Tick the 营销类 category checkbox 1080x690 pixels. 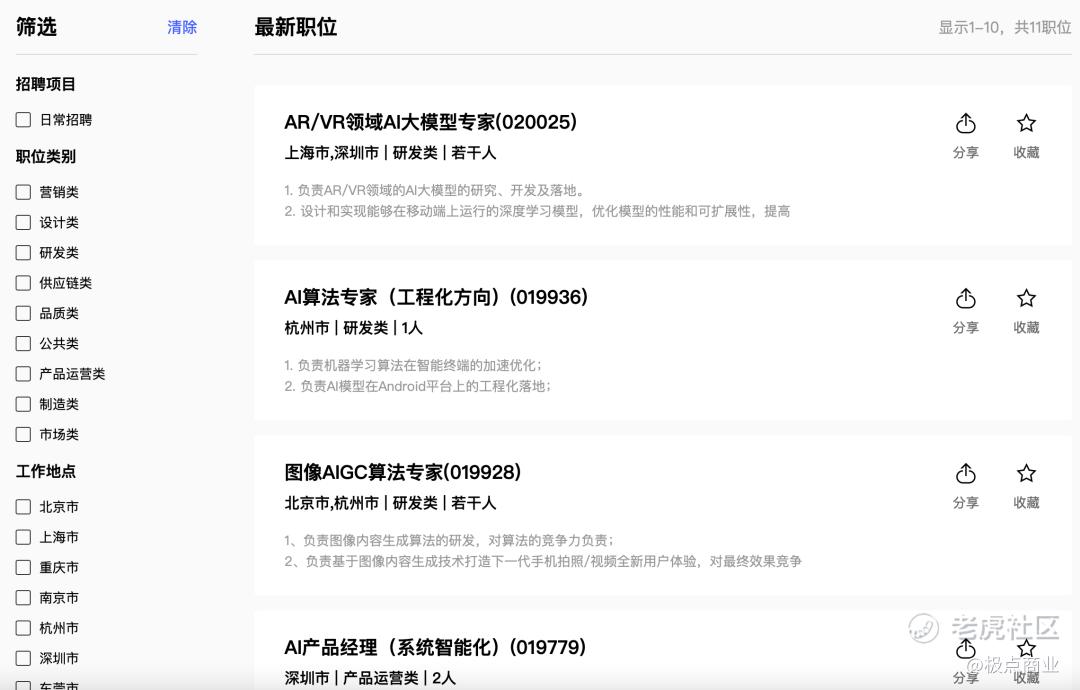pos(23,192)
